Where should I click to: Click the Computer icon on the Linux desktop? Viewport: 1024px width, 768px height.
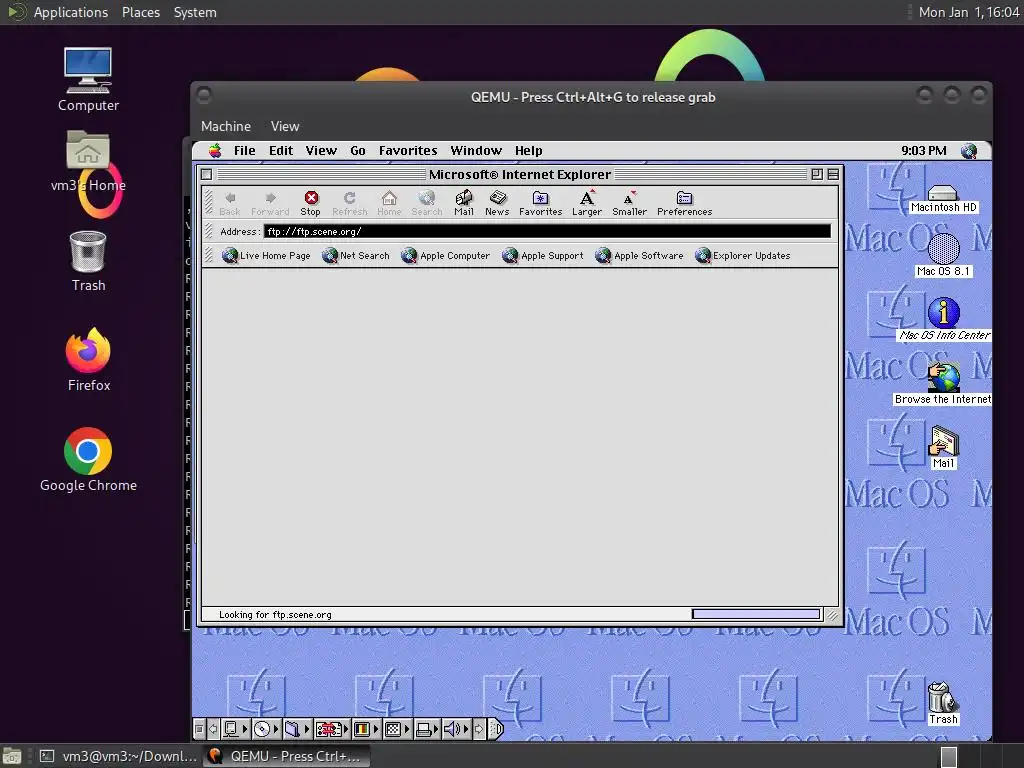click(88, 80)
